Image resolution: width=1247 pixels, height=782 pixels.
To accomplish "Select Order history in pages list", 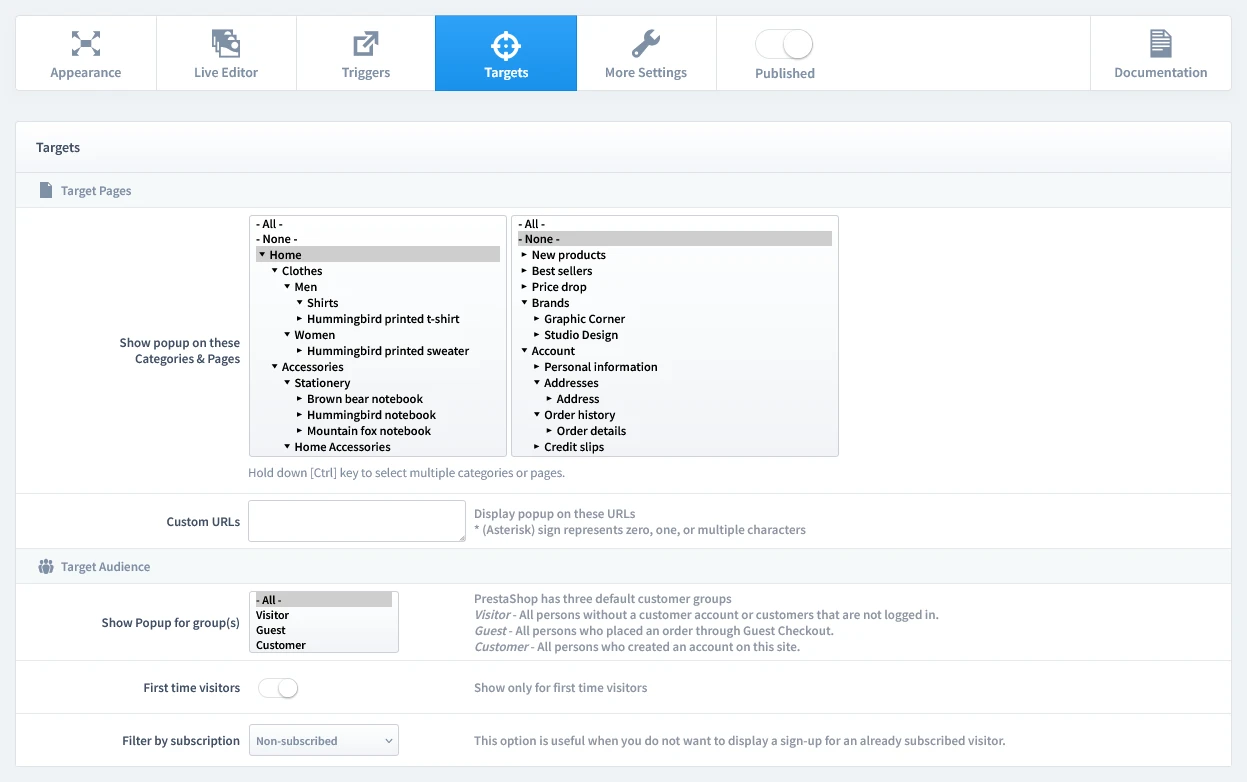I will tap(579, 415).
